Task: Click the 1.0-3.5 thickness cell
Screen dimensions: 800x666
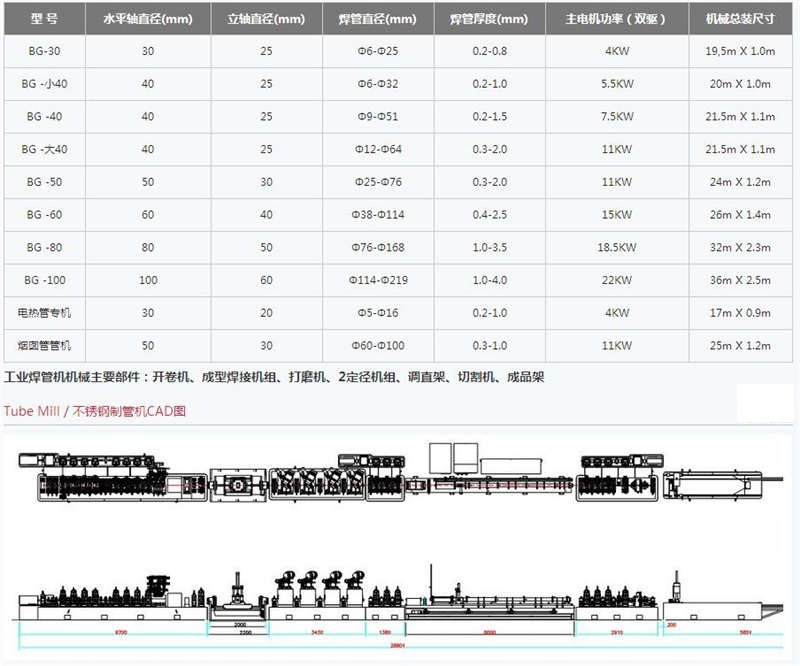Action: pyautogui.click(x=489, y=248)
